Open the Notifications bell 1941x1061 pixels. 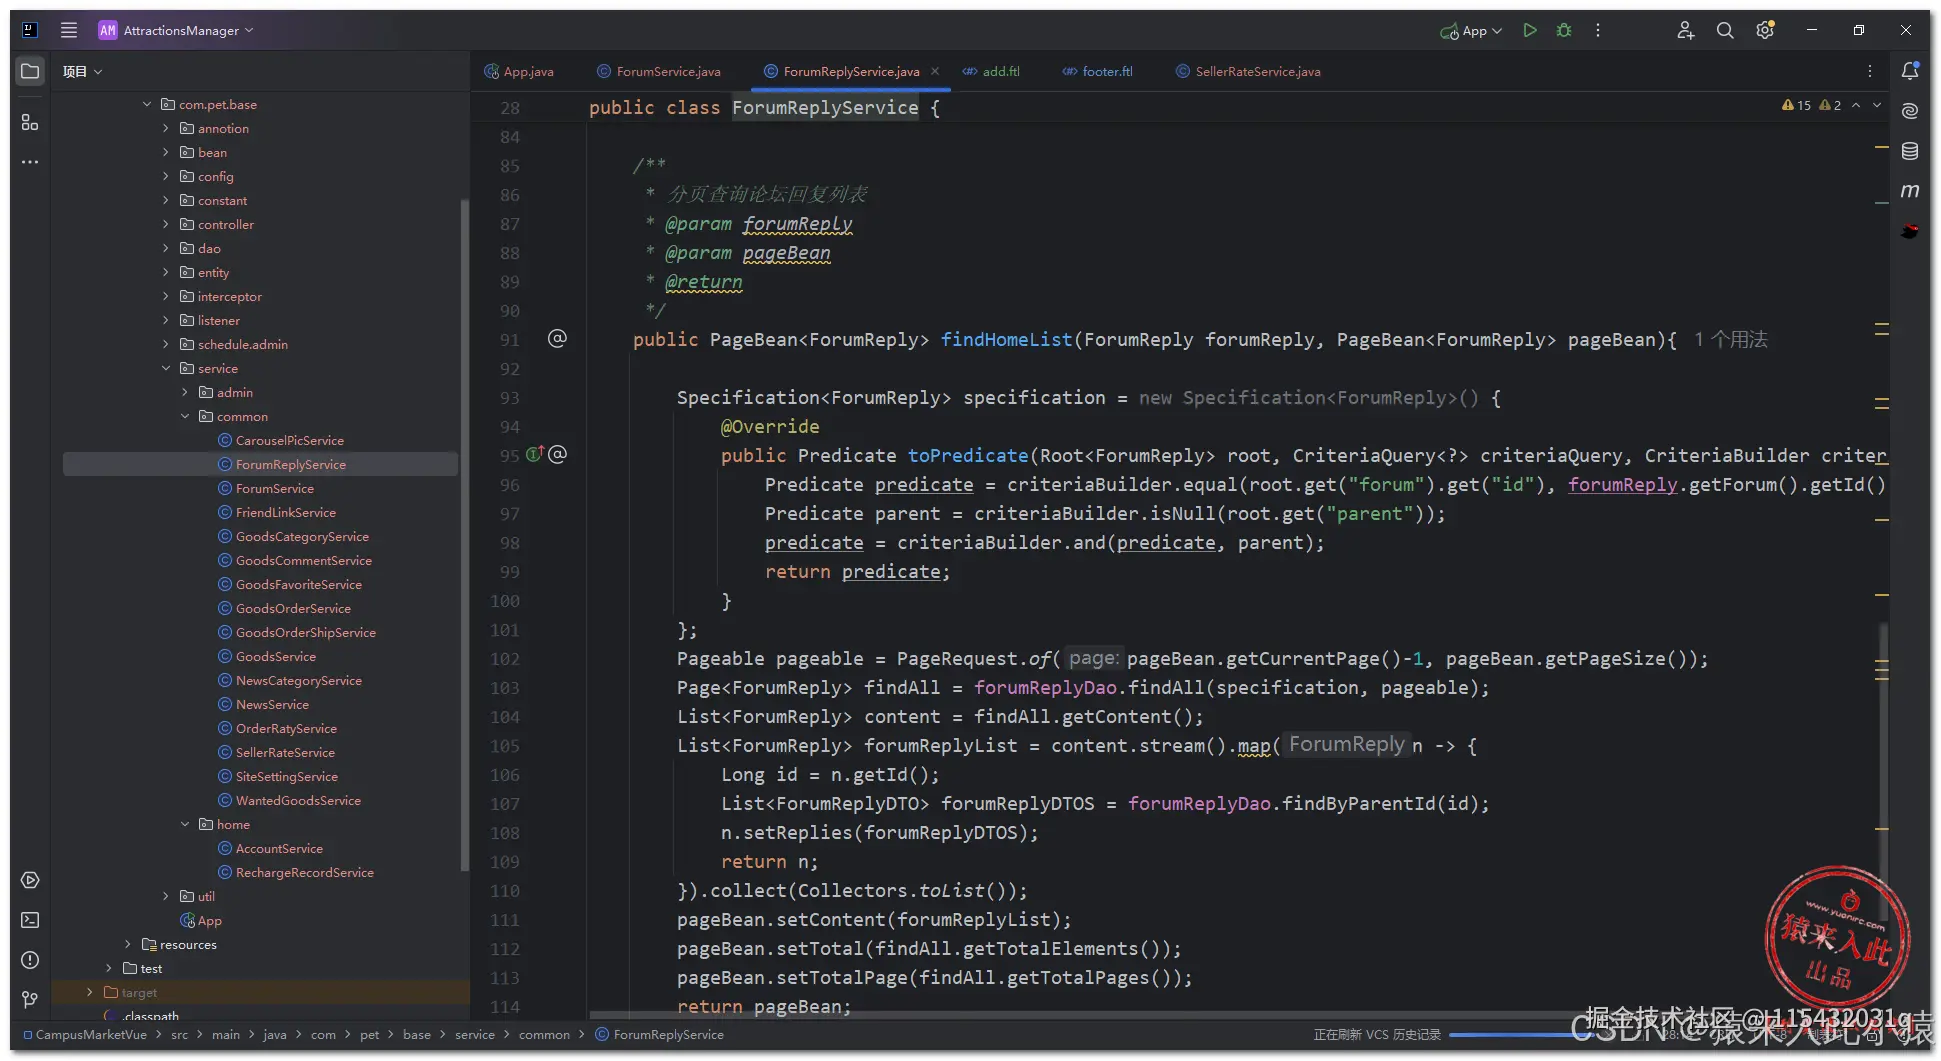[1910, 70]
